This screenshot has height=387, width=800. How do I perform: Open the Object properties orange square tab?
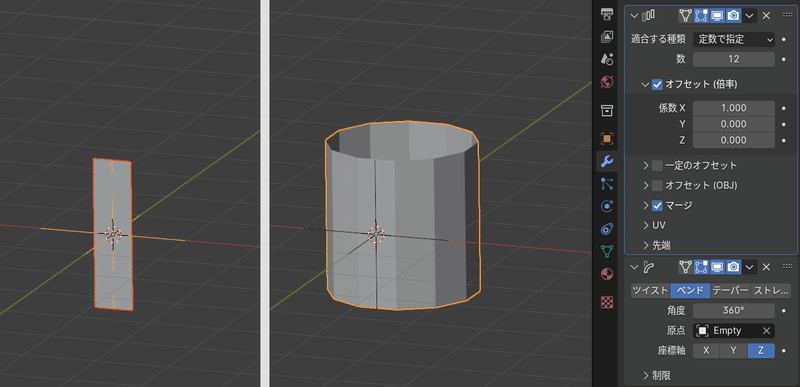pyautogui.click(x=607, y=138)
